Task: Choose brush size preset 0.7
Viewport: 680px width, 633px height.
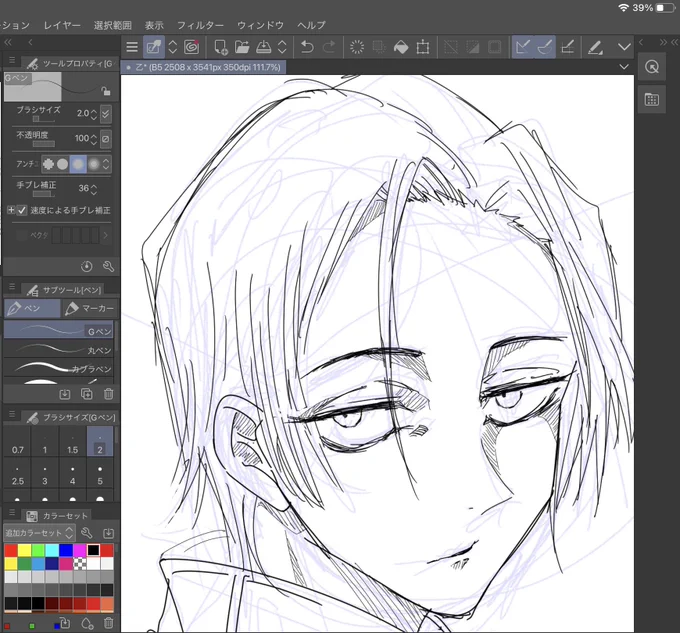Action: point(17,442)
